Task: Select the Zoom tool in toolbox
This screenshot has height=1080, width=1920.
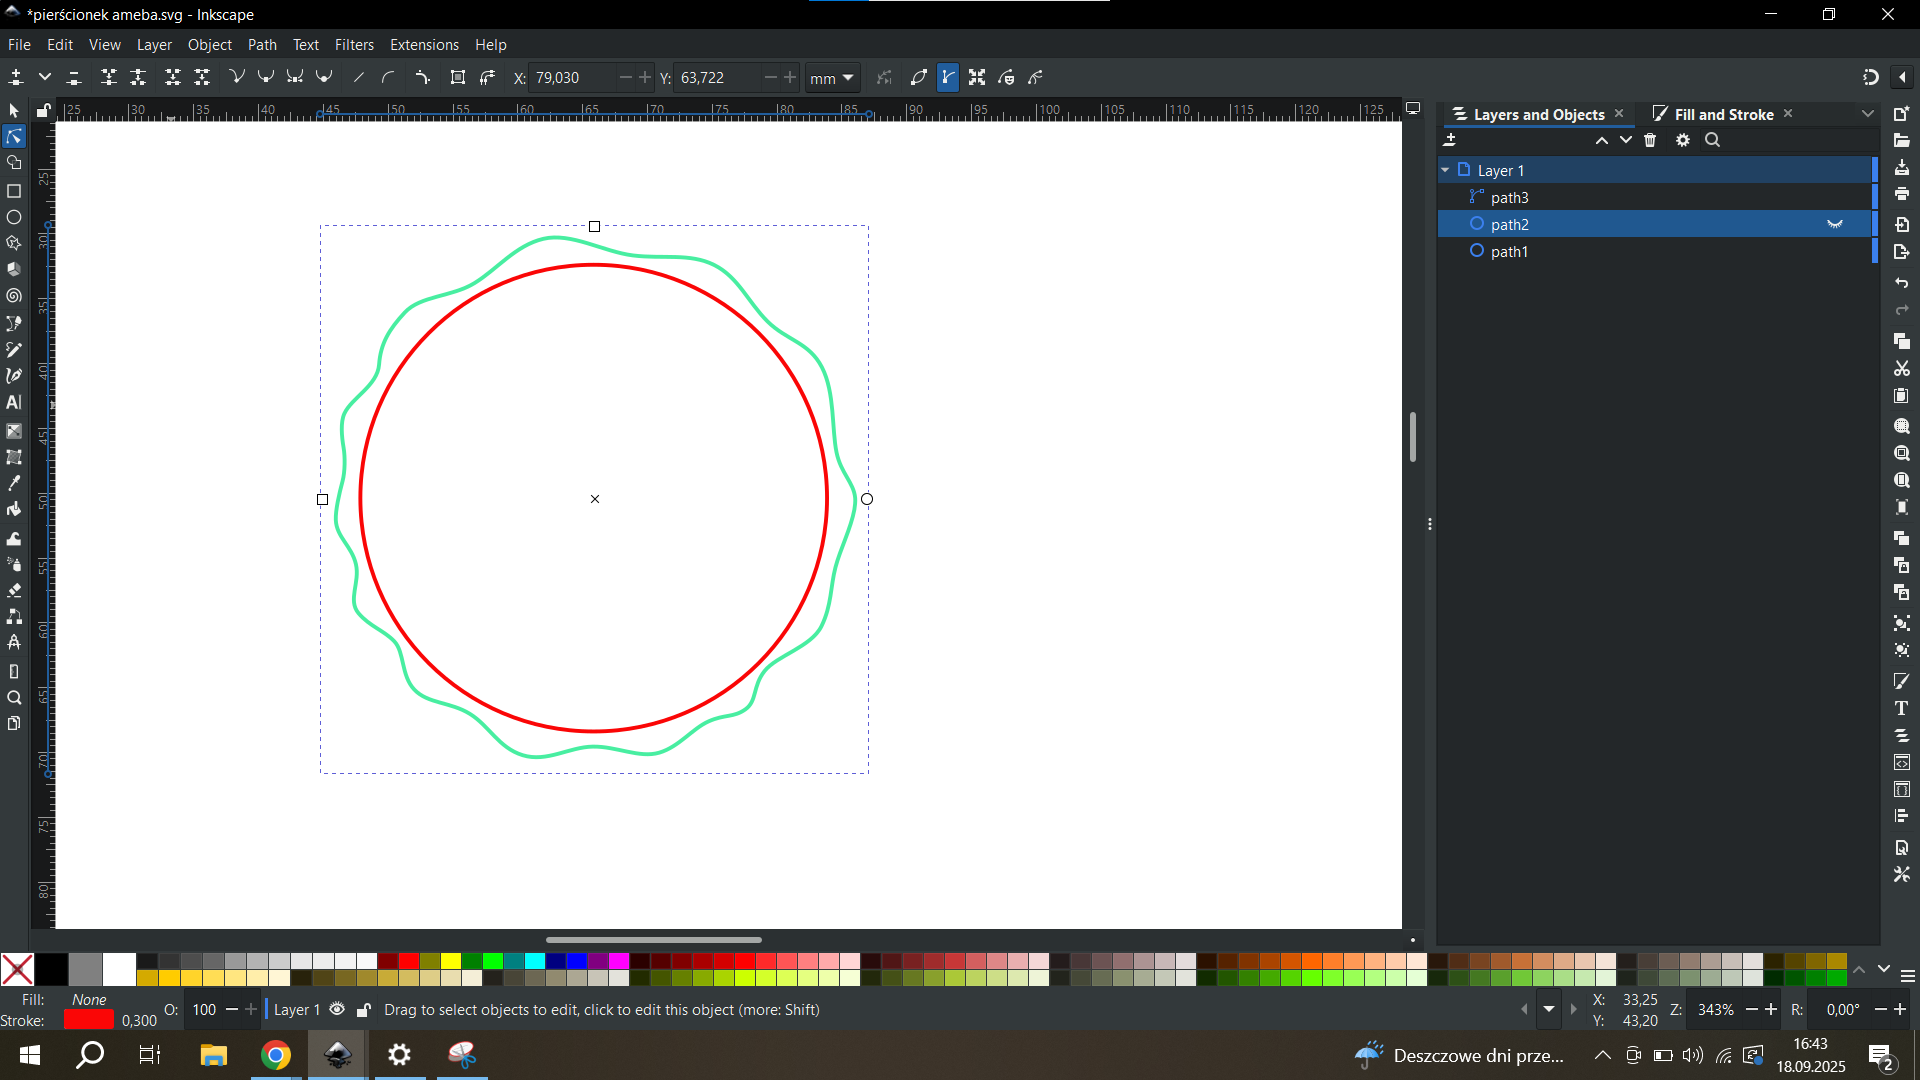Action: (14, 698)
